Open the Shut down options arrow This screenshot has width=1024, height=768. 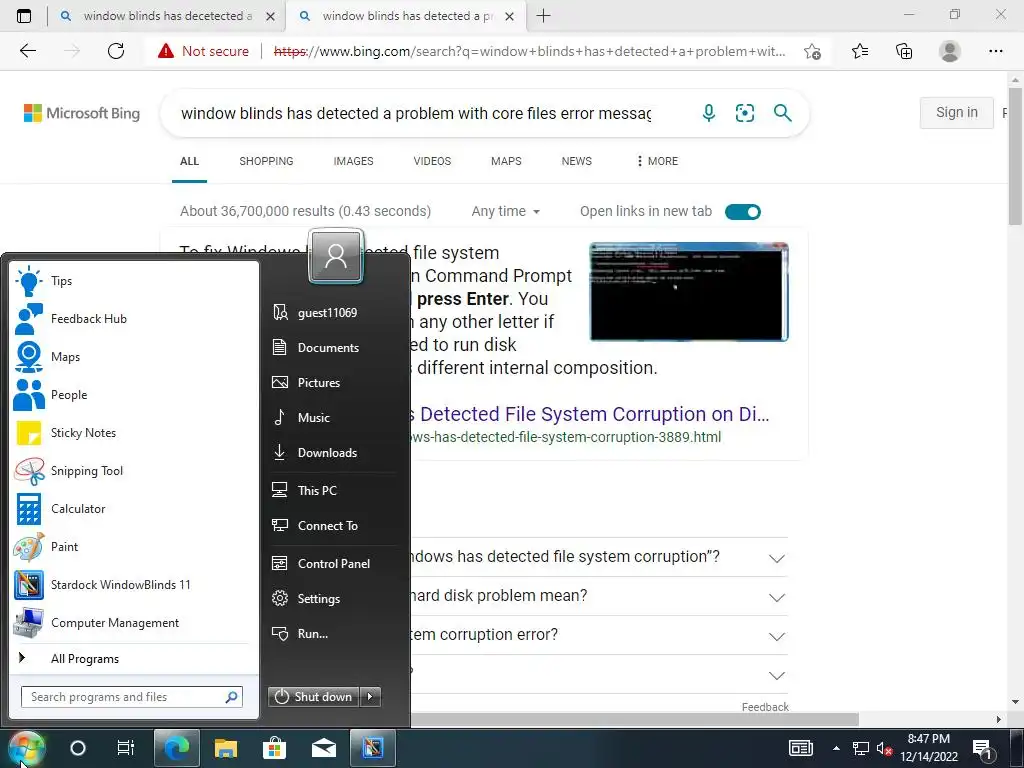coord(370,697)
